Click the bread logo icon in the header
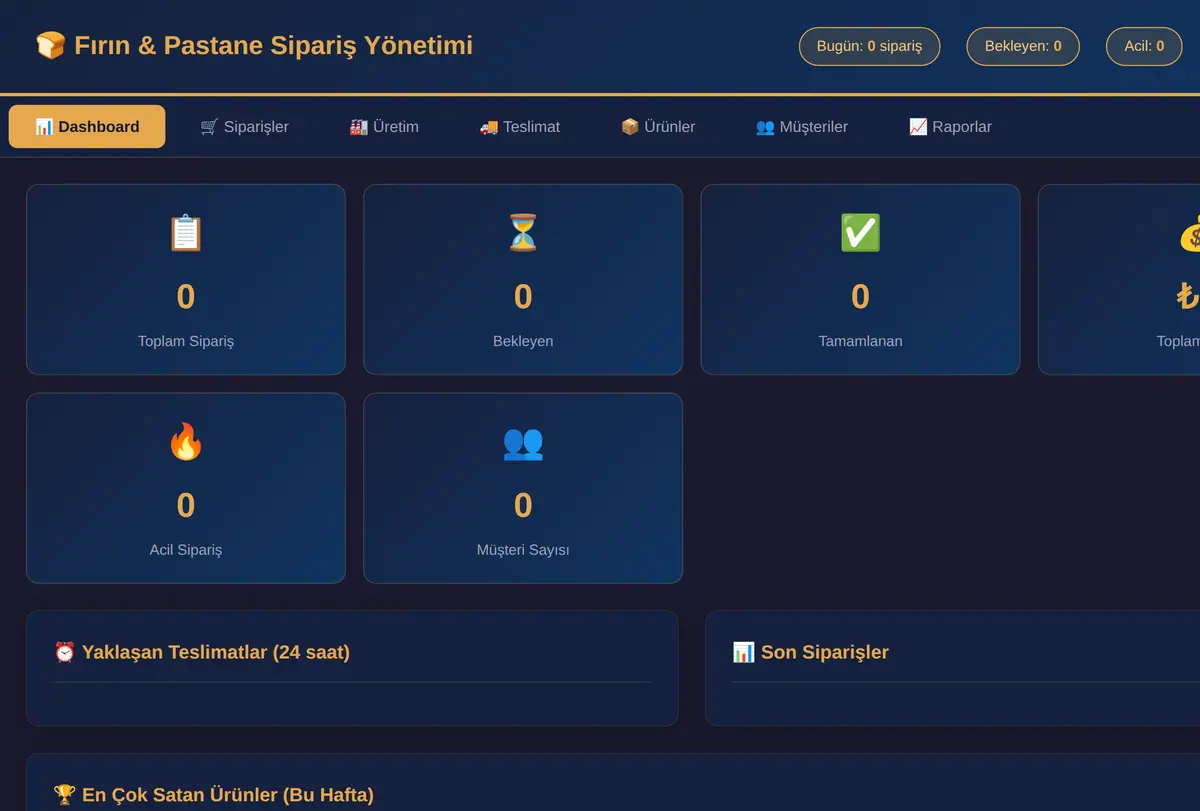 (x=50, y=45)
